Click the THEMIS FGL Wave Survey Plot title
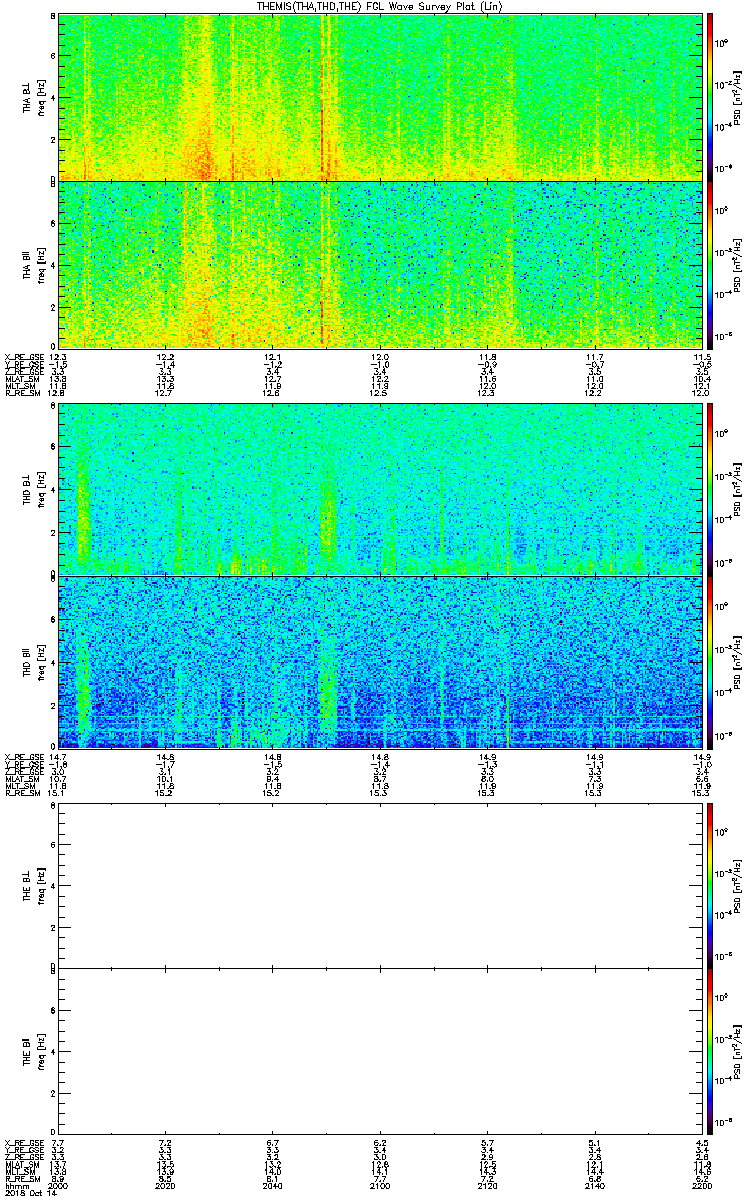Screen dimensions: 750x1200 pos(378,6)
